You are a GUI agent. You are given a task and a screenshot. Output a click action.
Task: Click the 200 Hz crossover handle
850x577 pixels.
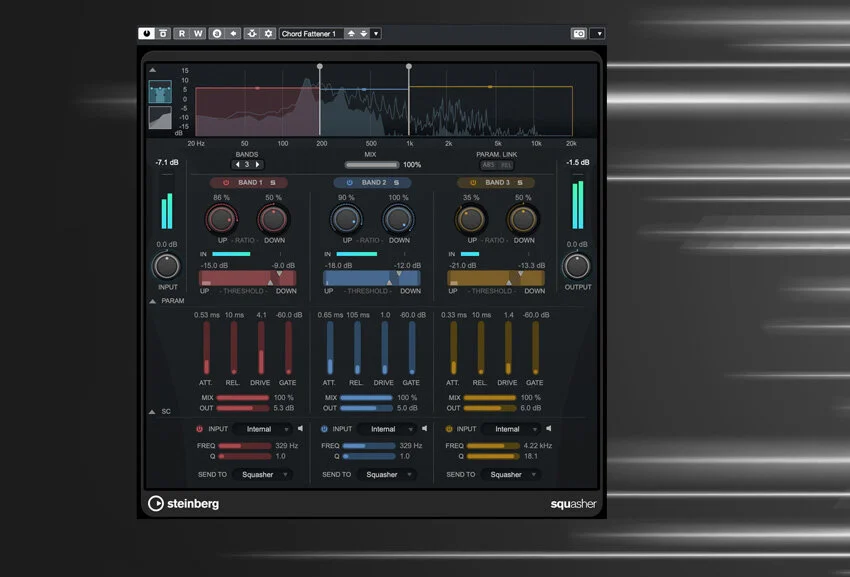click(x=320, y=66)
